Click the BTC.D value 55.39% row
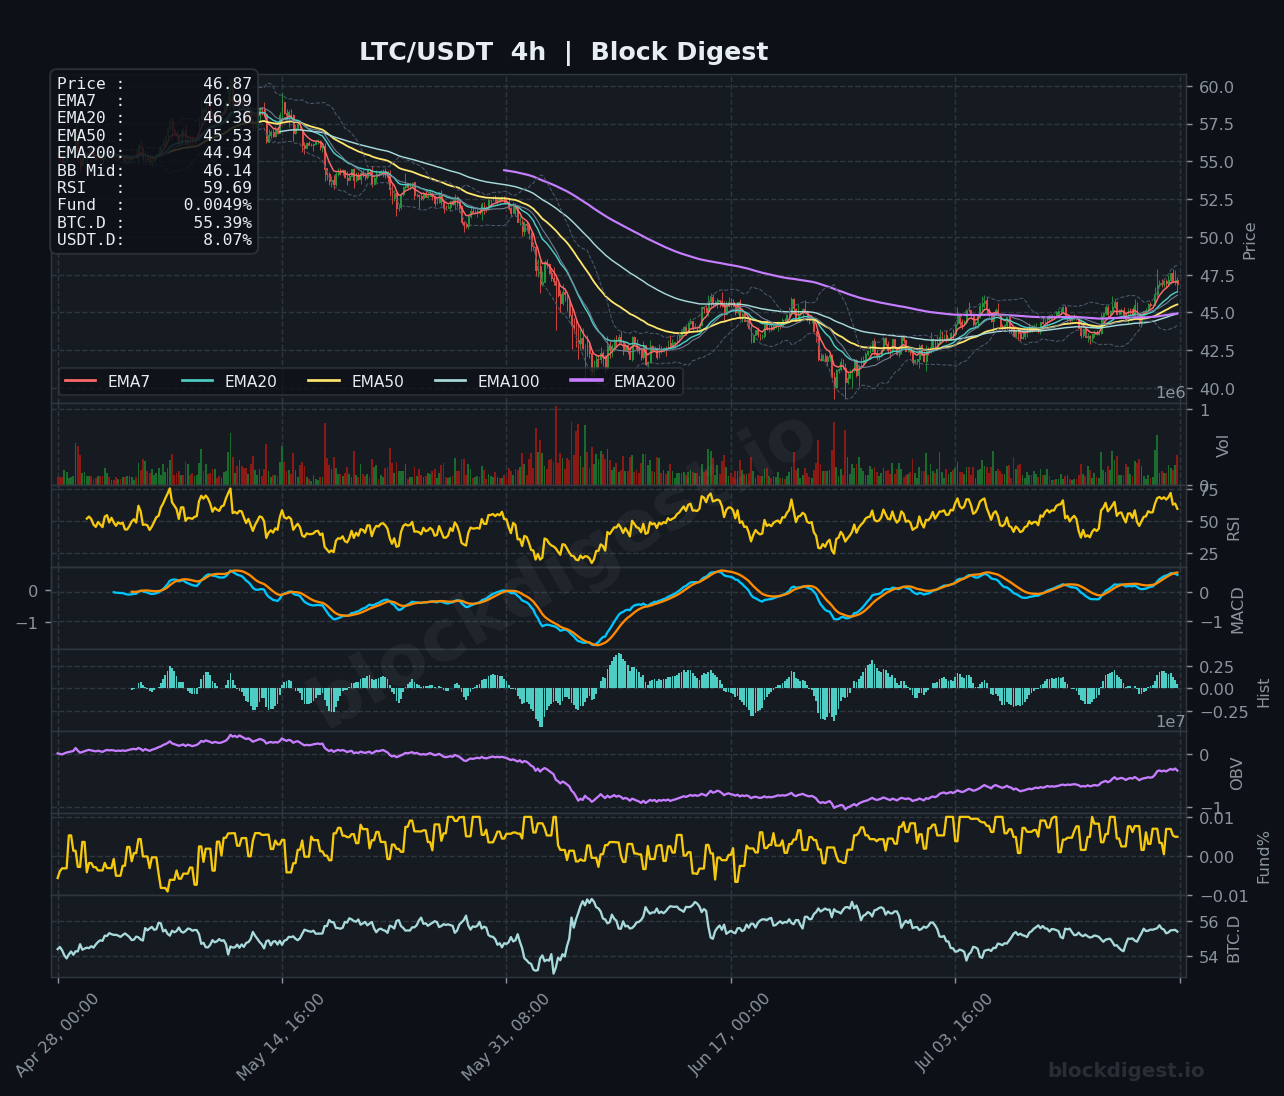Viewport: 1284px width, 1096px height. (x=154, y=223)
